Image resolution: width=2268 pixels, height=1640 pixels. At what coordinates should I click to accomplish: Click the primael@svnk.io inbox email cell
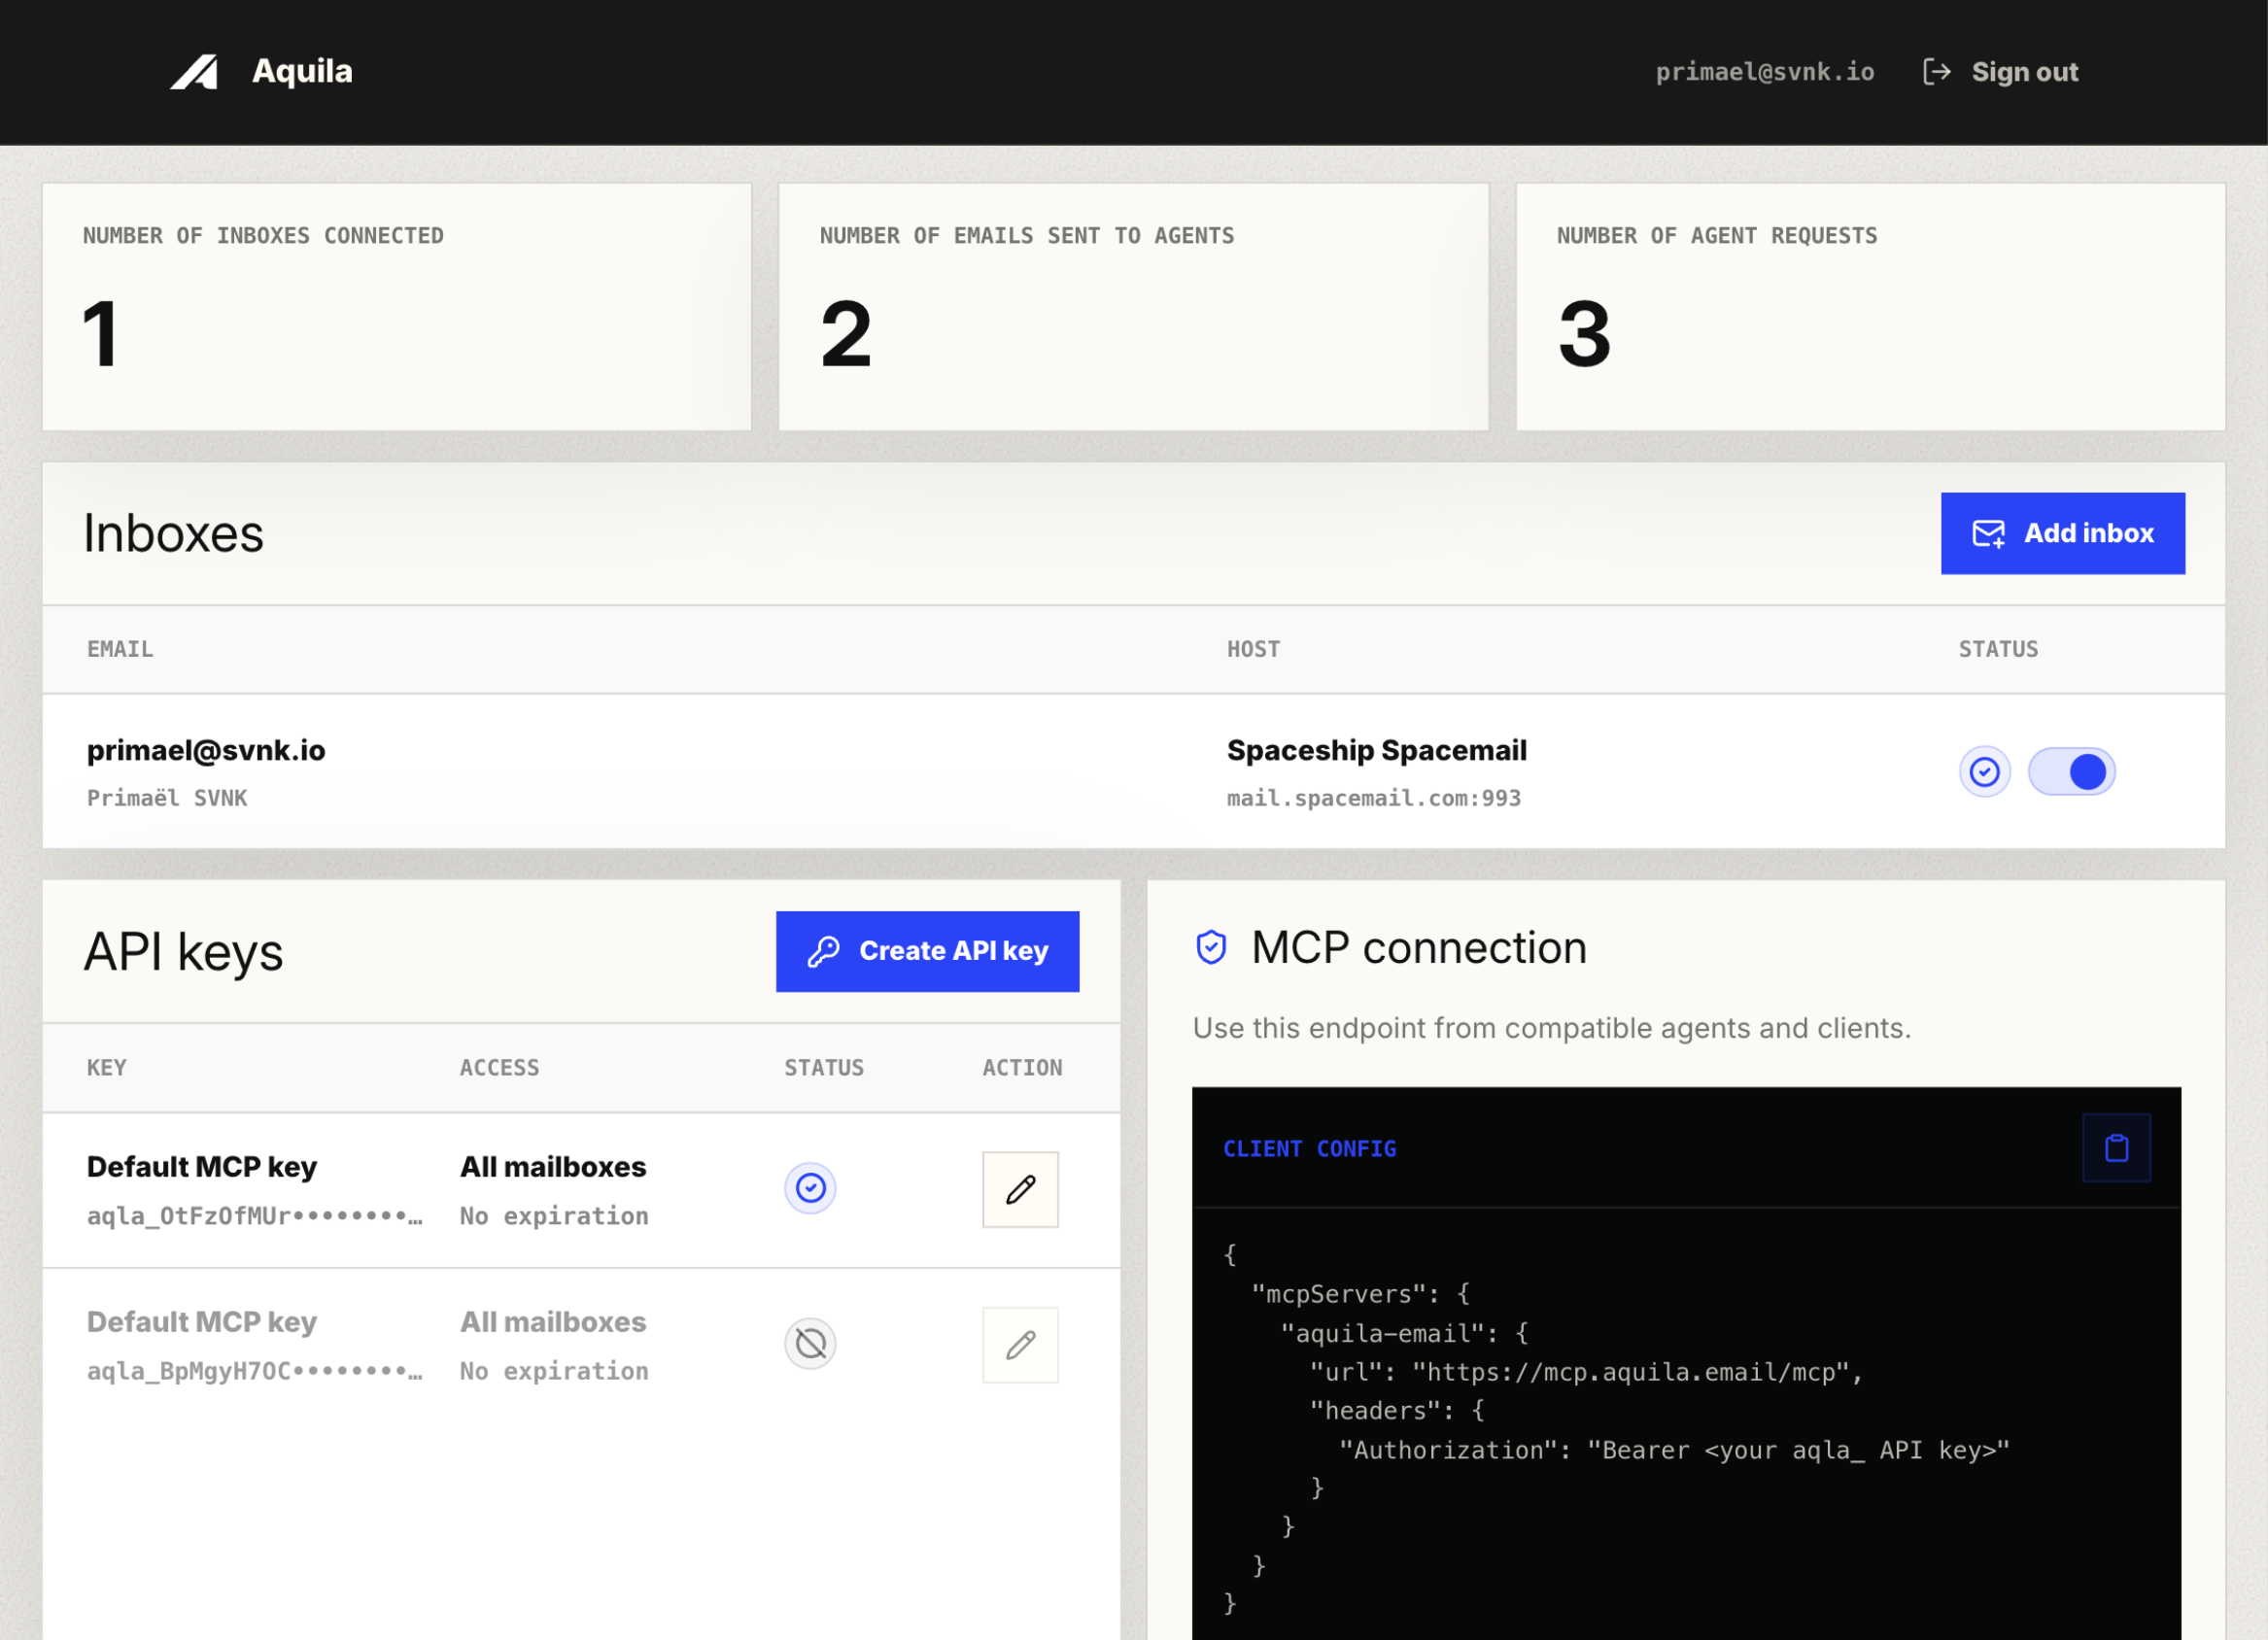pyautogui.click(x=206, y=750)
